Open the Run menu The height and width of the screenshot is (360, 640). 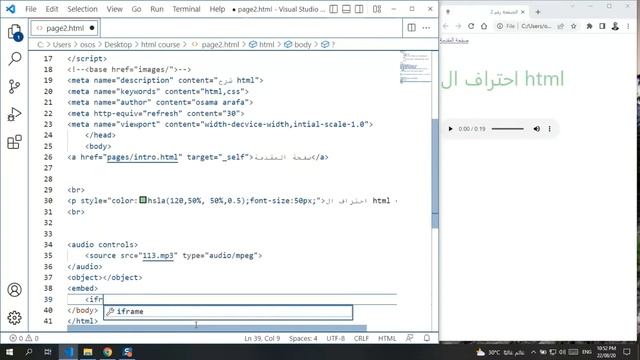click(157, 9)
